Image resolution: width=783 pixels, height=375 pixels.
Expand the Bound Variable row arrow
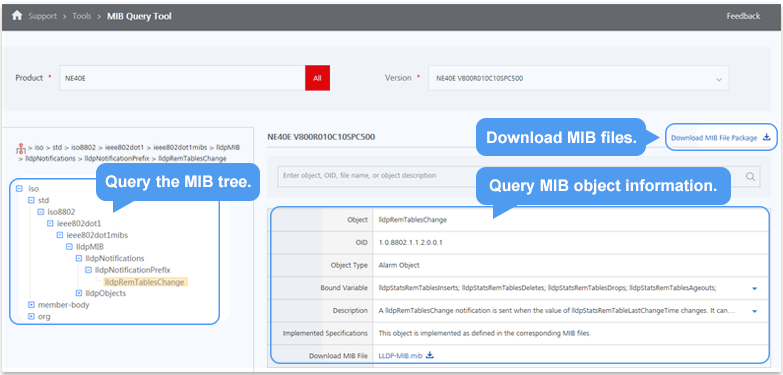[x=755, y=289]
